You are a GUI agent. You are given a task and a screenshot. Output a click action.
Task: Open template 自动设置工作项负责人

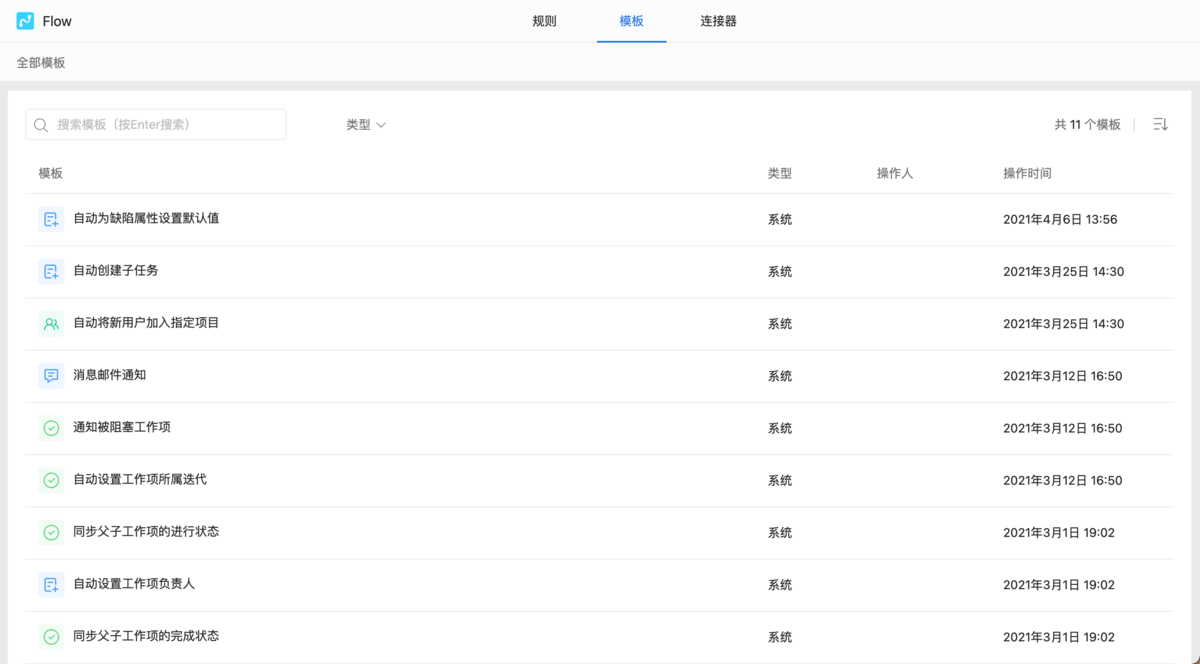pos(134,583)
